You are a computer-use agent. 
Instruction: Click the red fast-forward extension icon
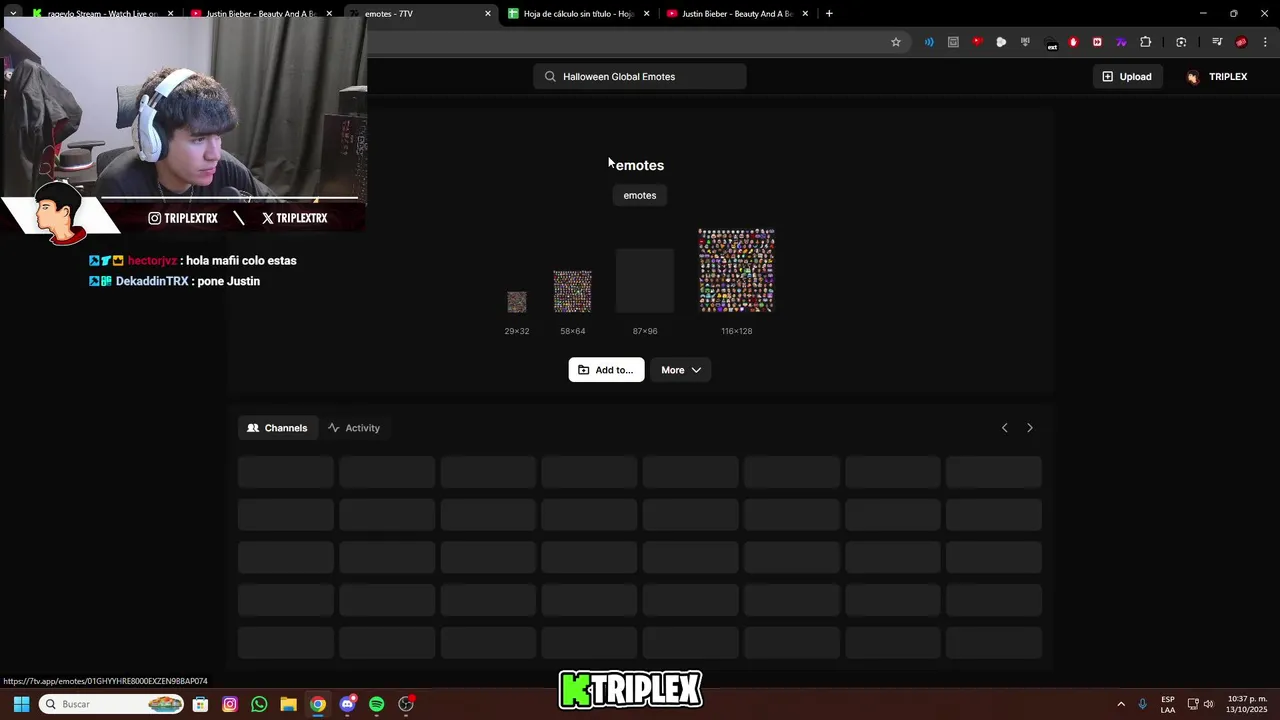pyautogui.click(x=1097, y=42)
